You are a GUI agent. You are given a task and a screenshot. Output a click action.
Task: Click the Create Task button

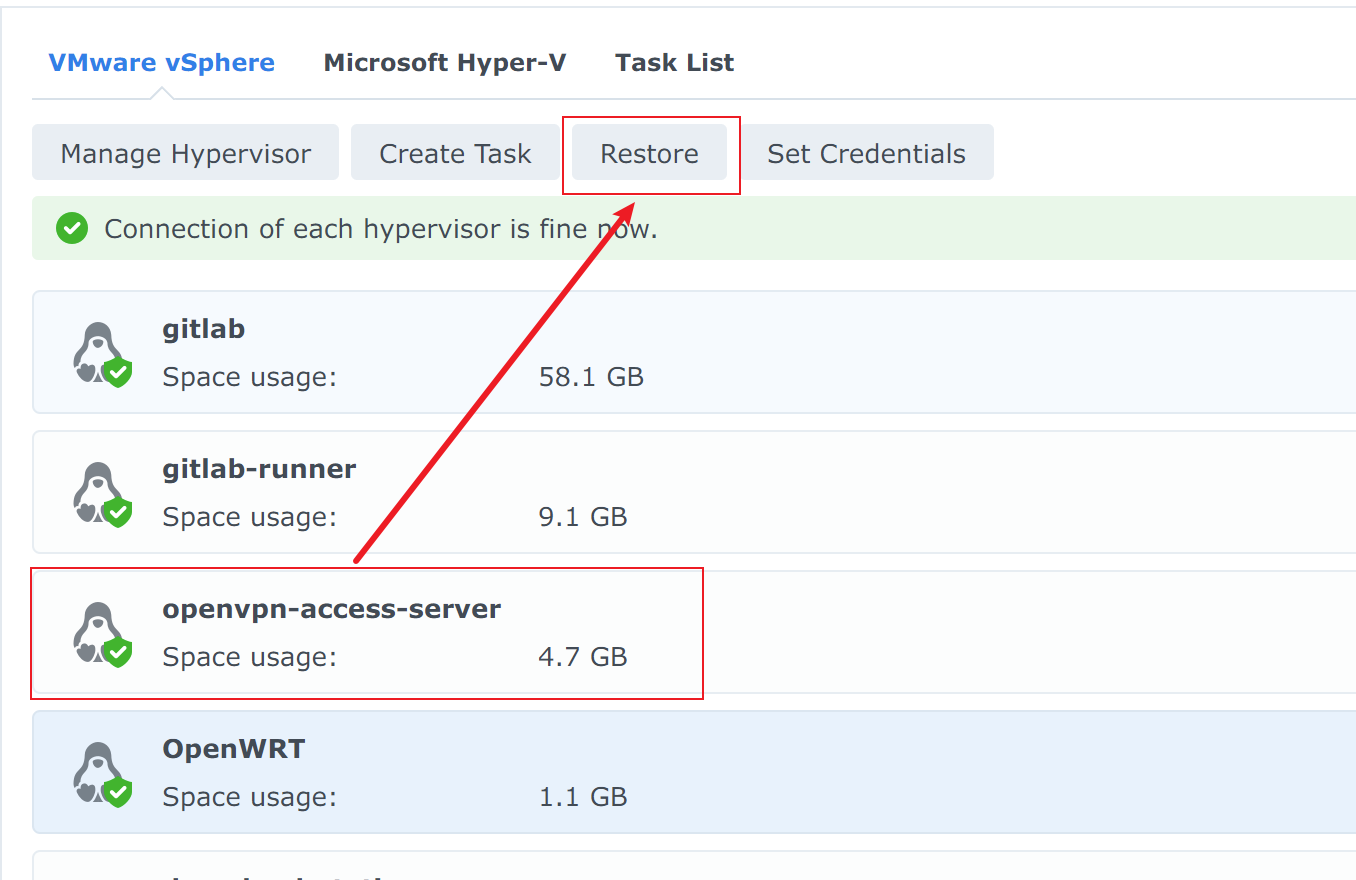click(x=455, y=153)
